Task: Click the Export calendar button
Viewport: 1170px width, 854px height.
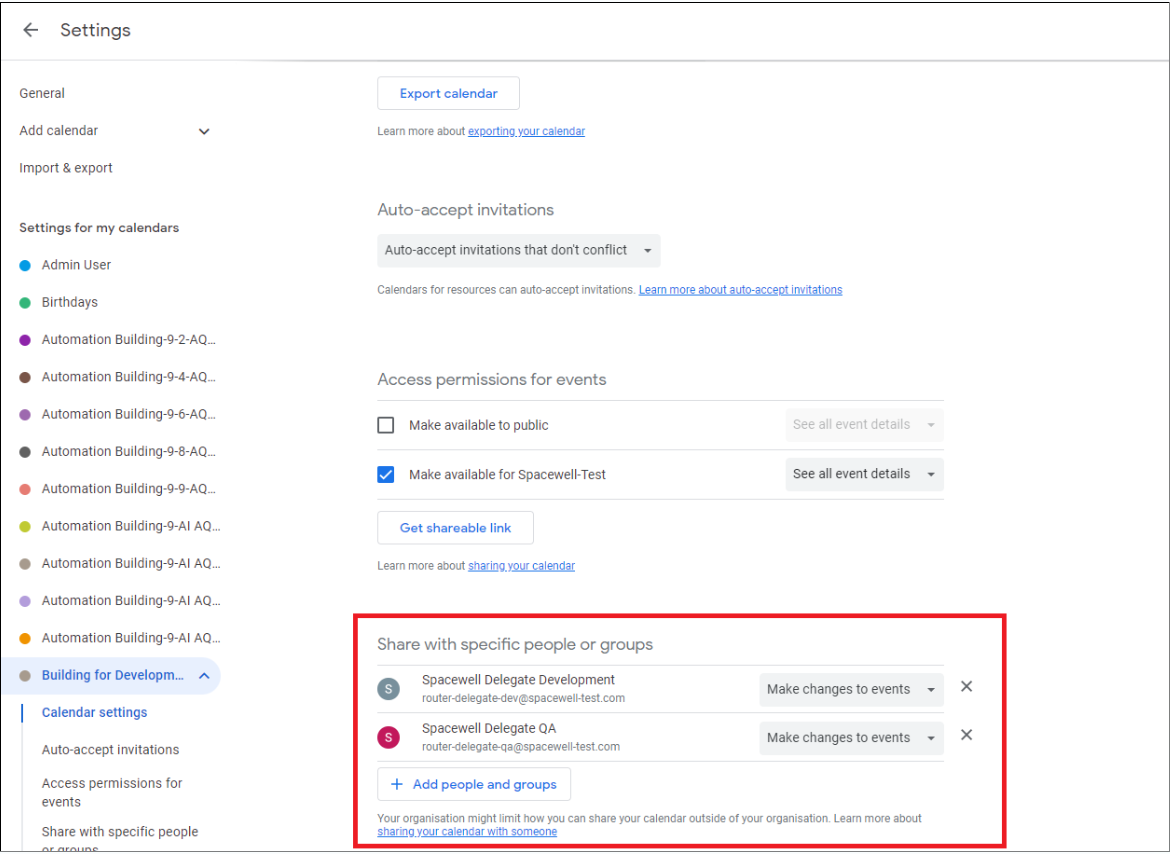Action: (x=448, y=93)
